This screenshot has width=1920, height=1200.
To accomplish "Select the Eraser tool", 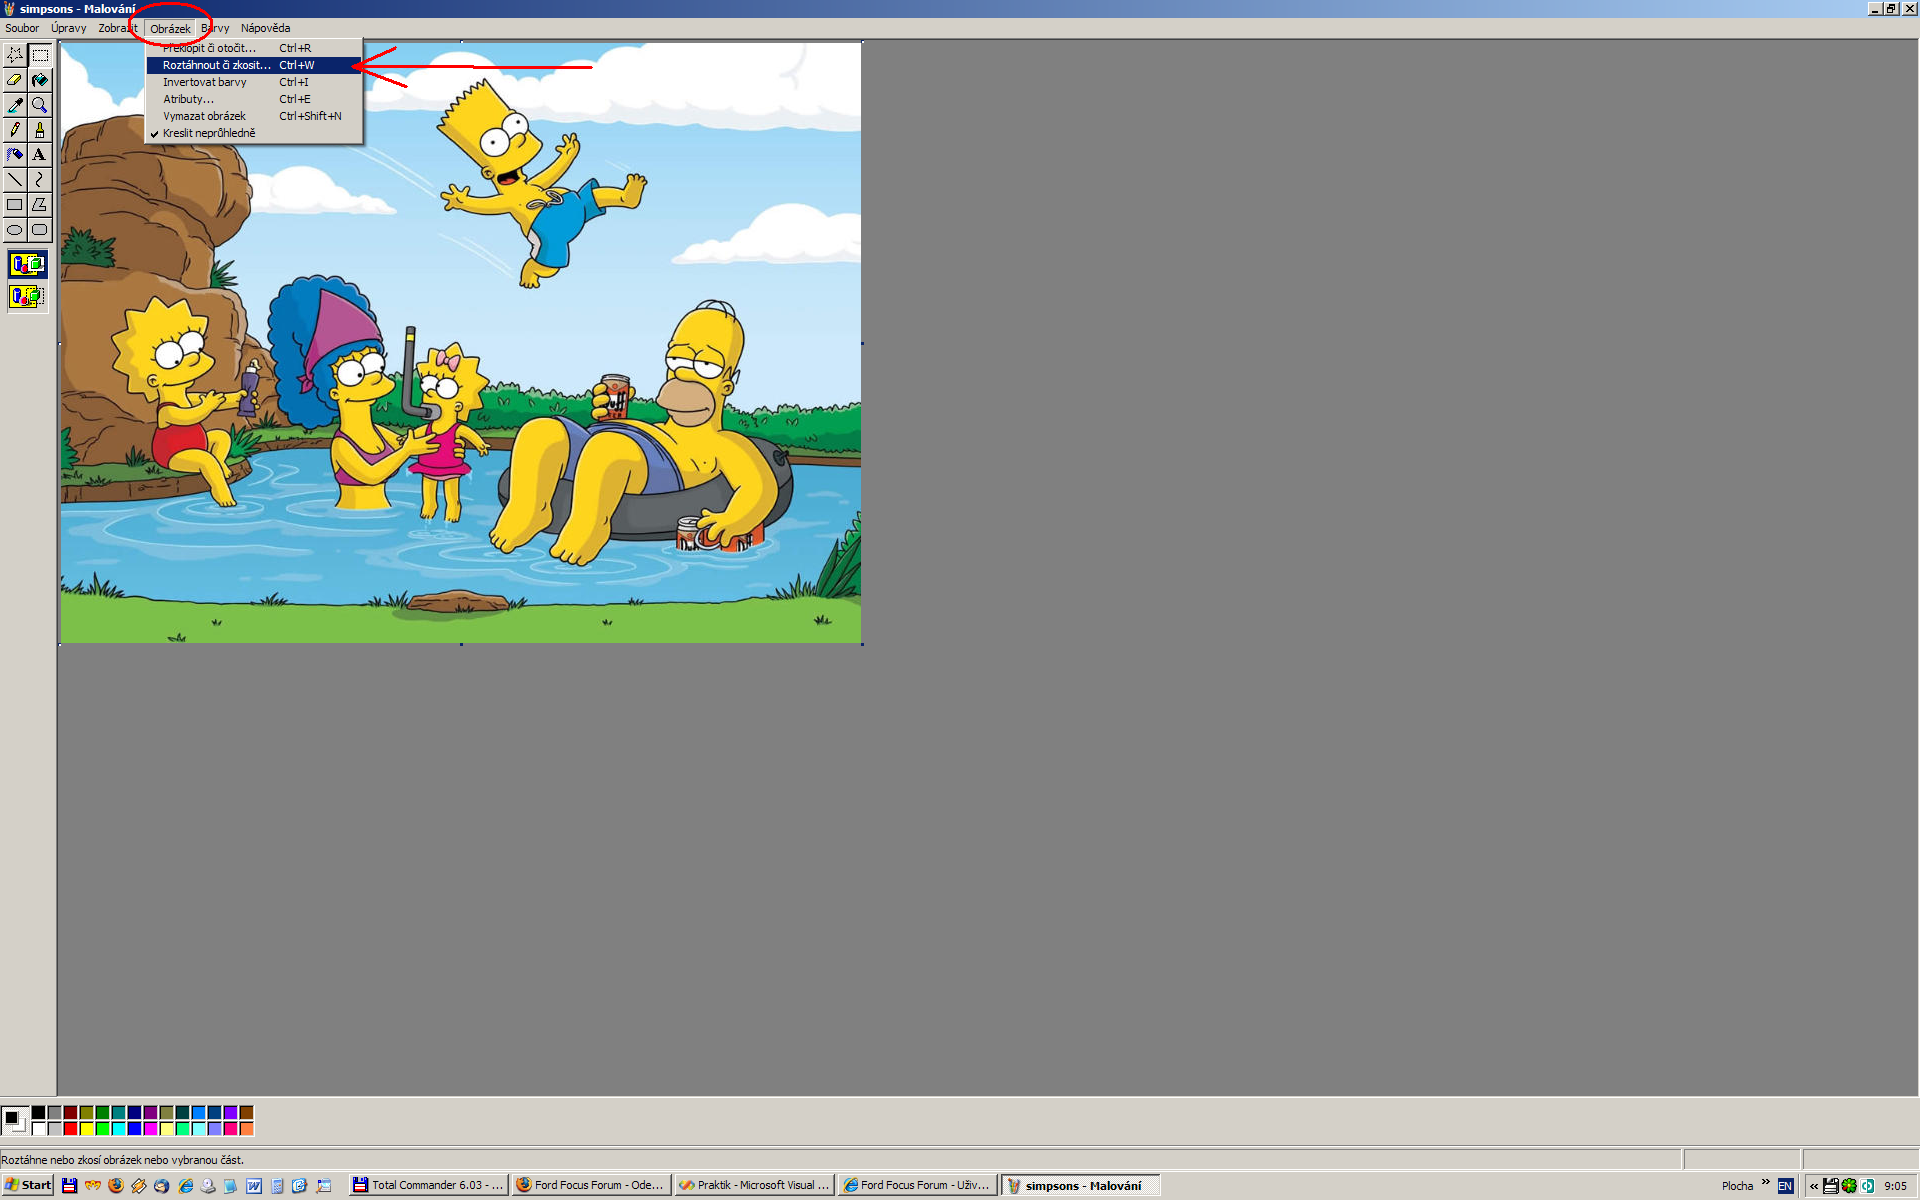I will (15, 80).
